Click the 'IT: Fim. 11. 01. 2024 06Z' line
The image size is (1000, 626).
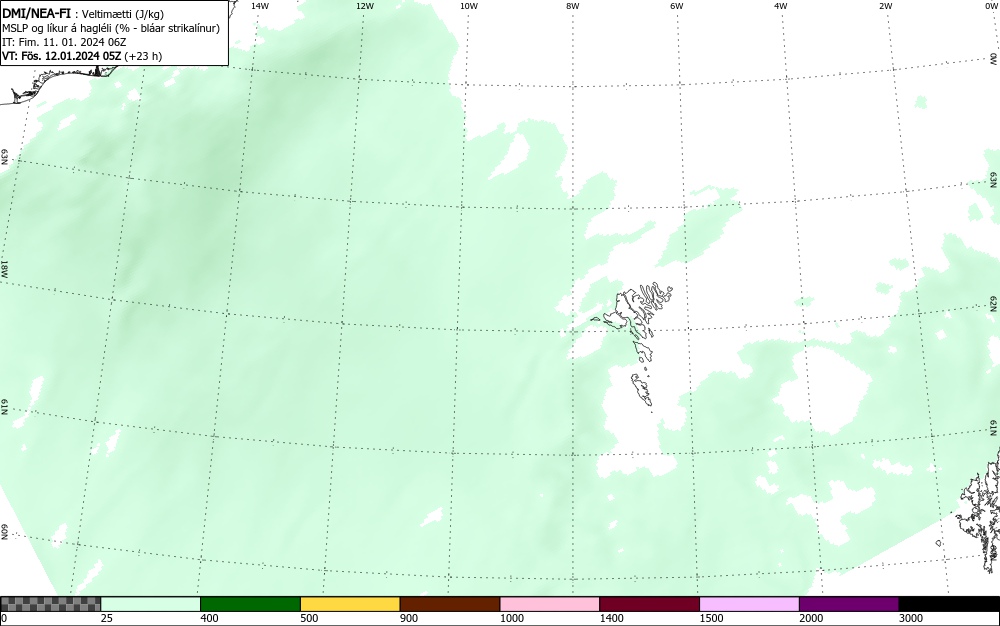(64, 42)
